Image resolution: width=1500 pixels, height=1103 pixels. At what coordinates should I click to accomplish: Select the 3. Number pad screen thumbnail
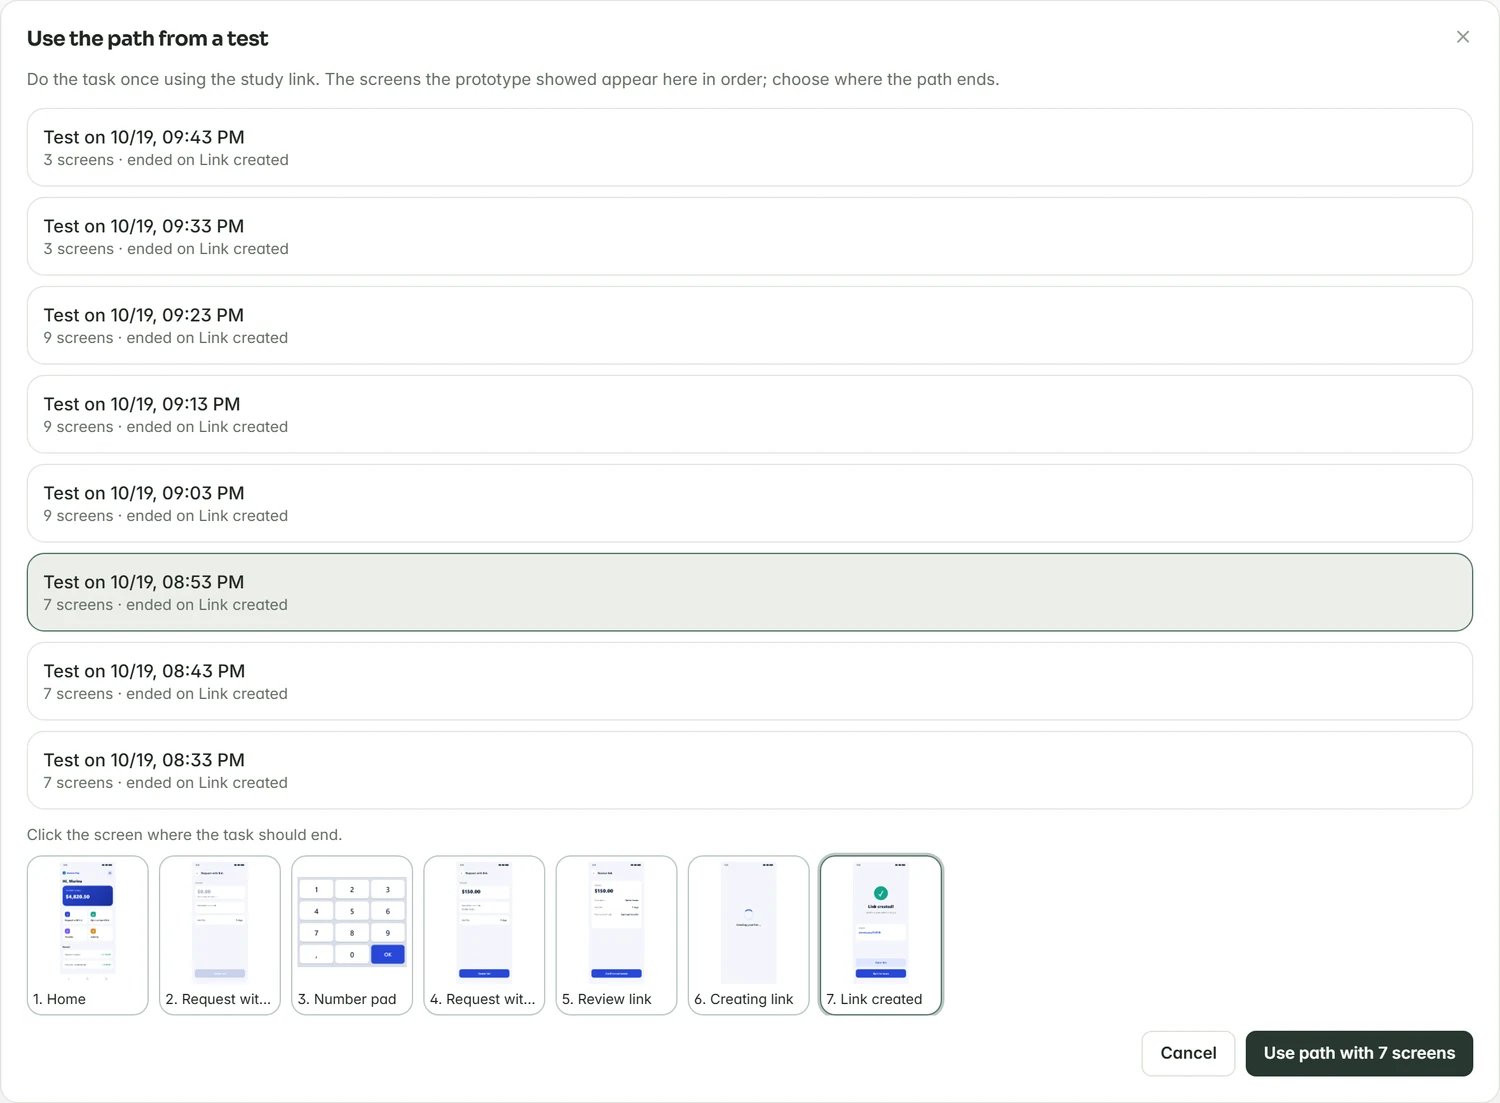[352, 935]
